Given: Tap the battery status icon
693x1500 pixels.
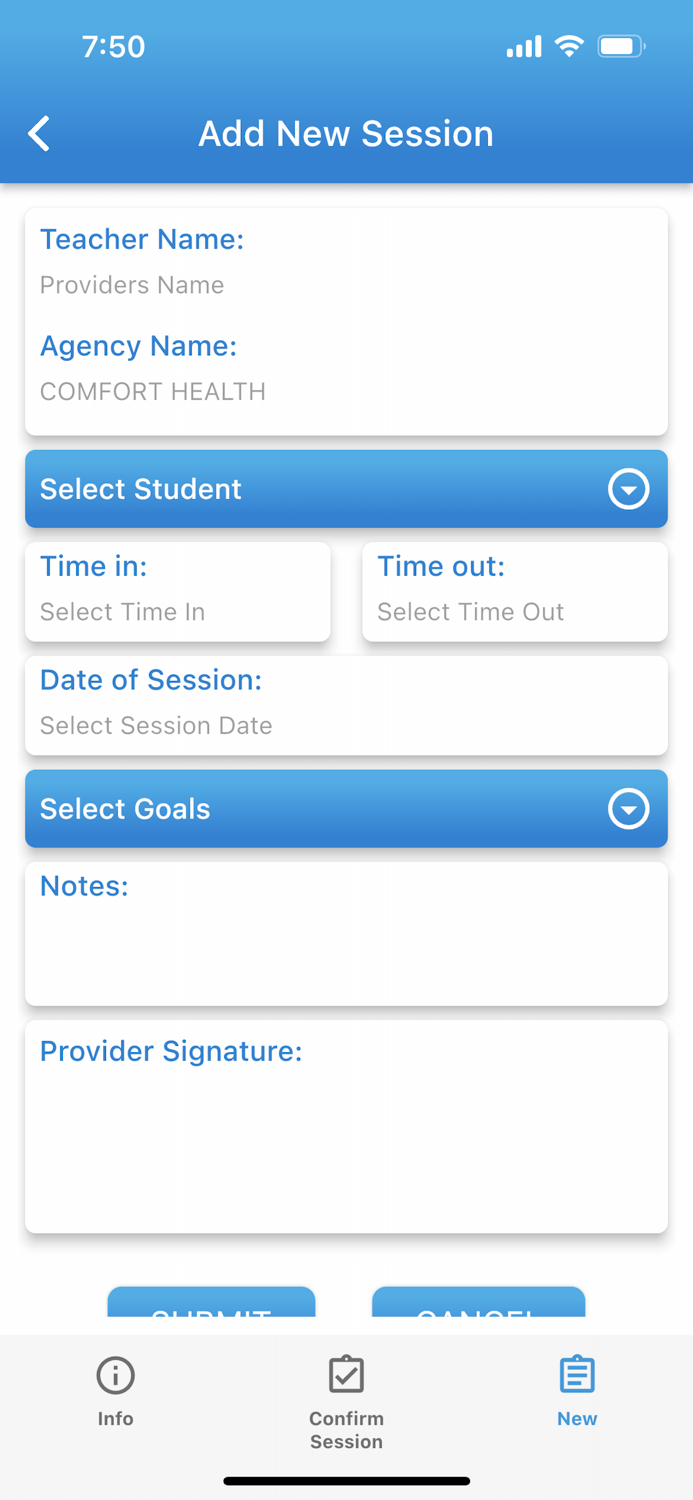Looking at the screenshot, I should pyautogui.click(x=621, y=46).
